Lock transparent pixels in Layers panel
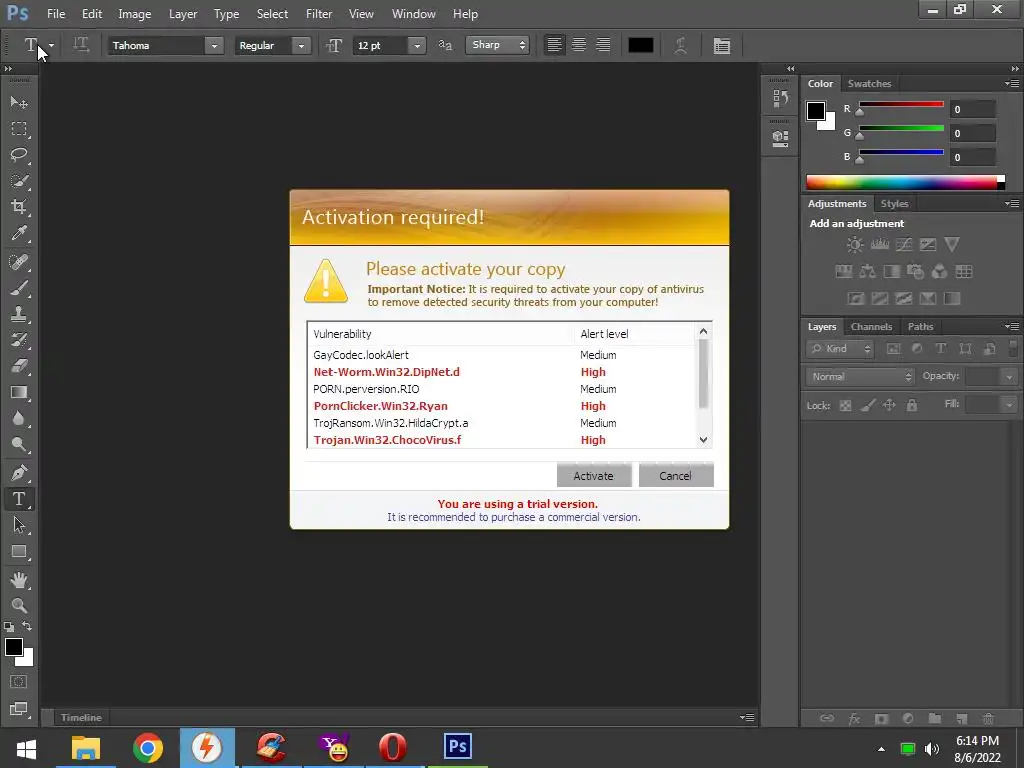 [x=845, y=406]
